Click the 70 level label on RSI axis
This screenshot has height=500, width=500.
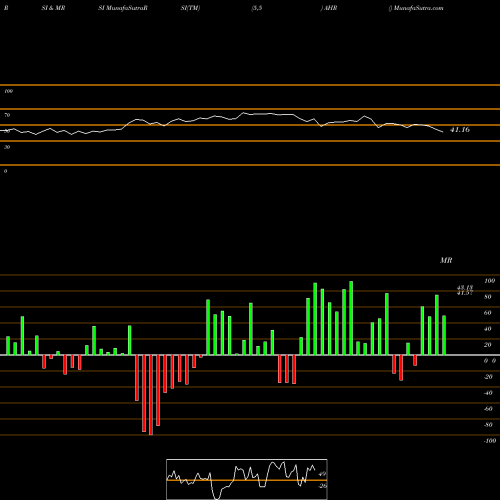click(x=7, y=115)
